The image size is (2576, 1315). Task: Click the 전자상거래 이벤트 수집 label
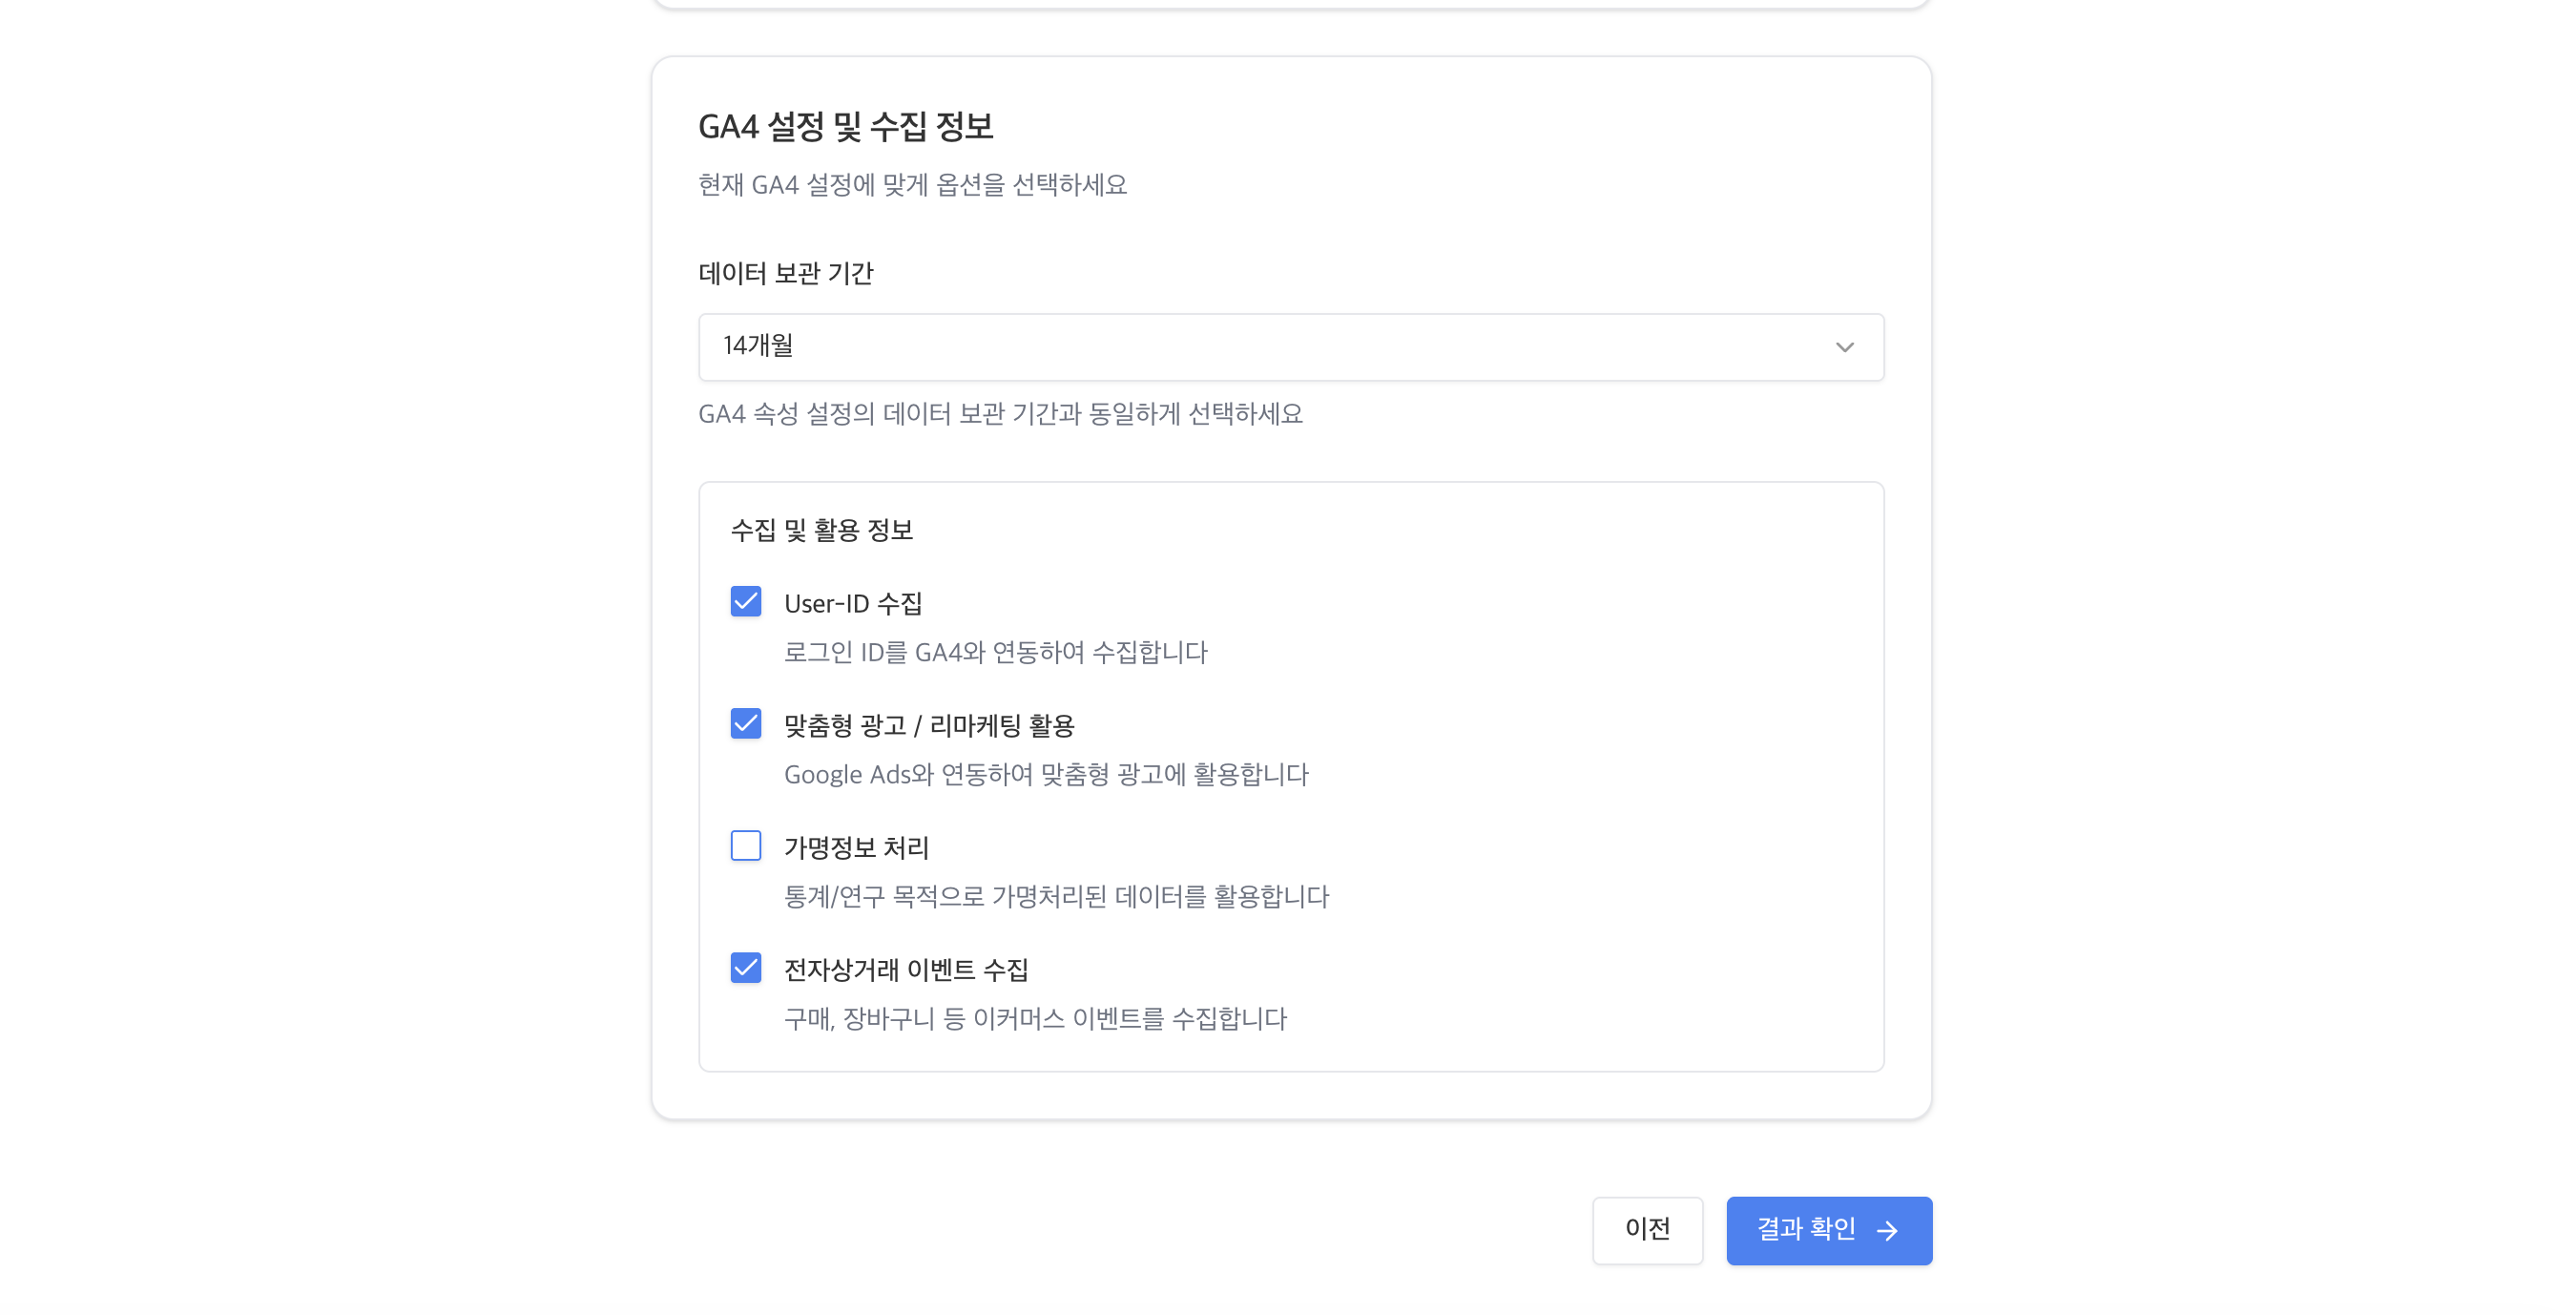pos(906,969)
